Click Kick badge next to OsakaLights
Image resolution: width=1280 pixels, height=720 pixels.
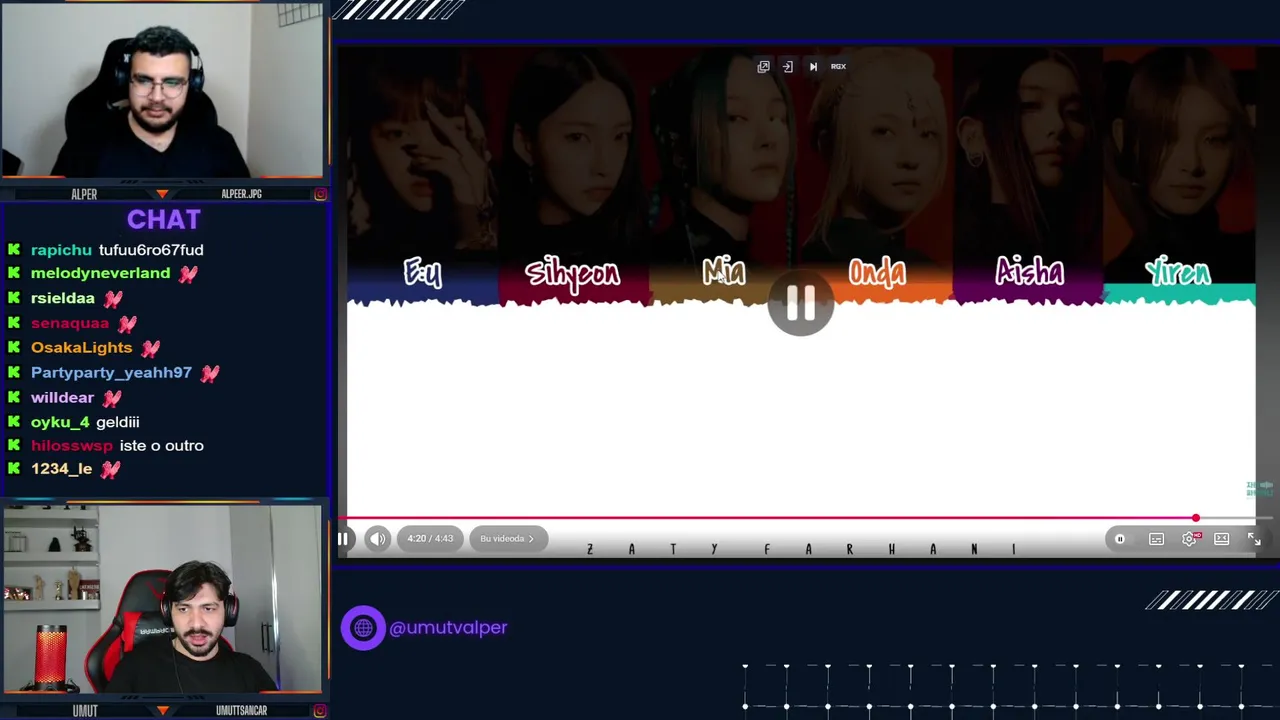coord(14,347)
